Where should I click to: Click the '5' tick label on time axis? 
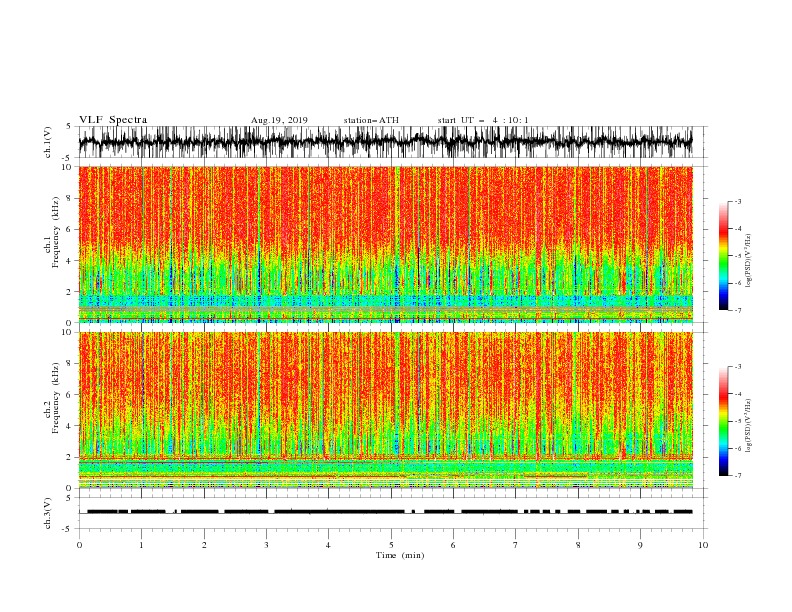click(391, 545)
